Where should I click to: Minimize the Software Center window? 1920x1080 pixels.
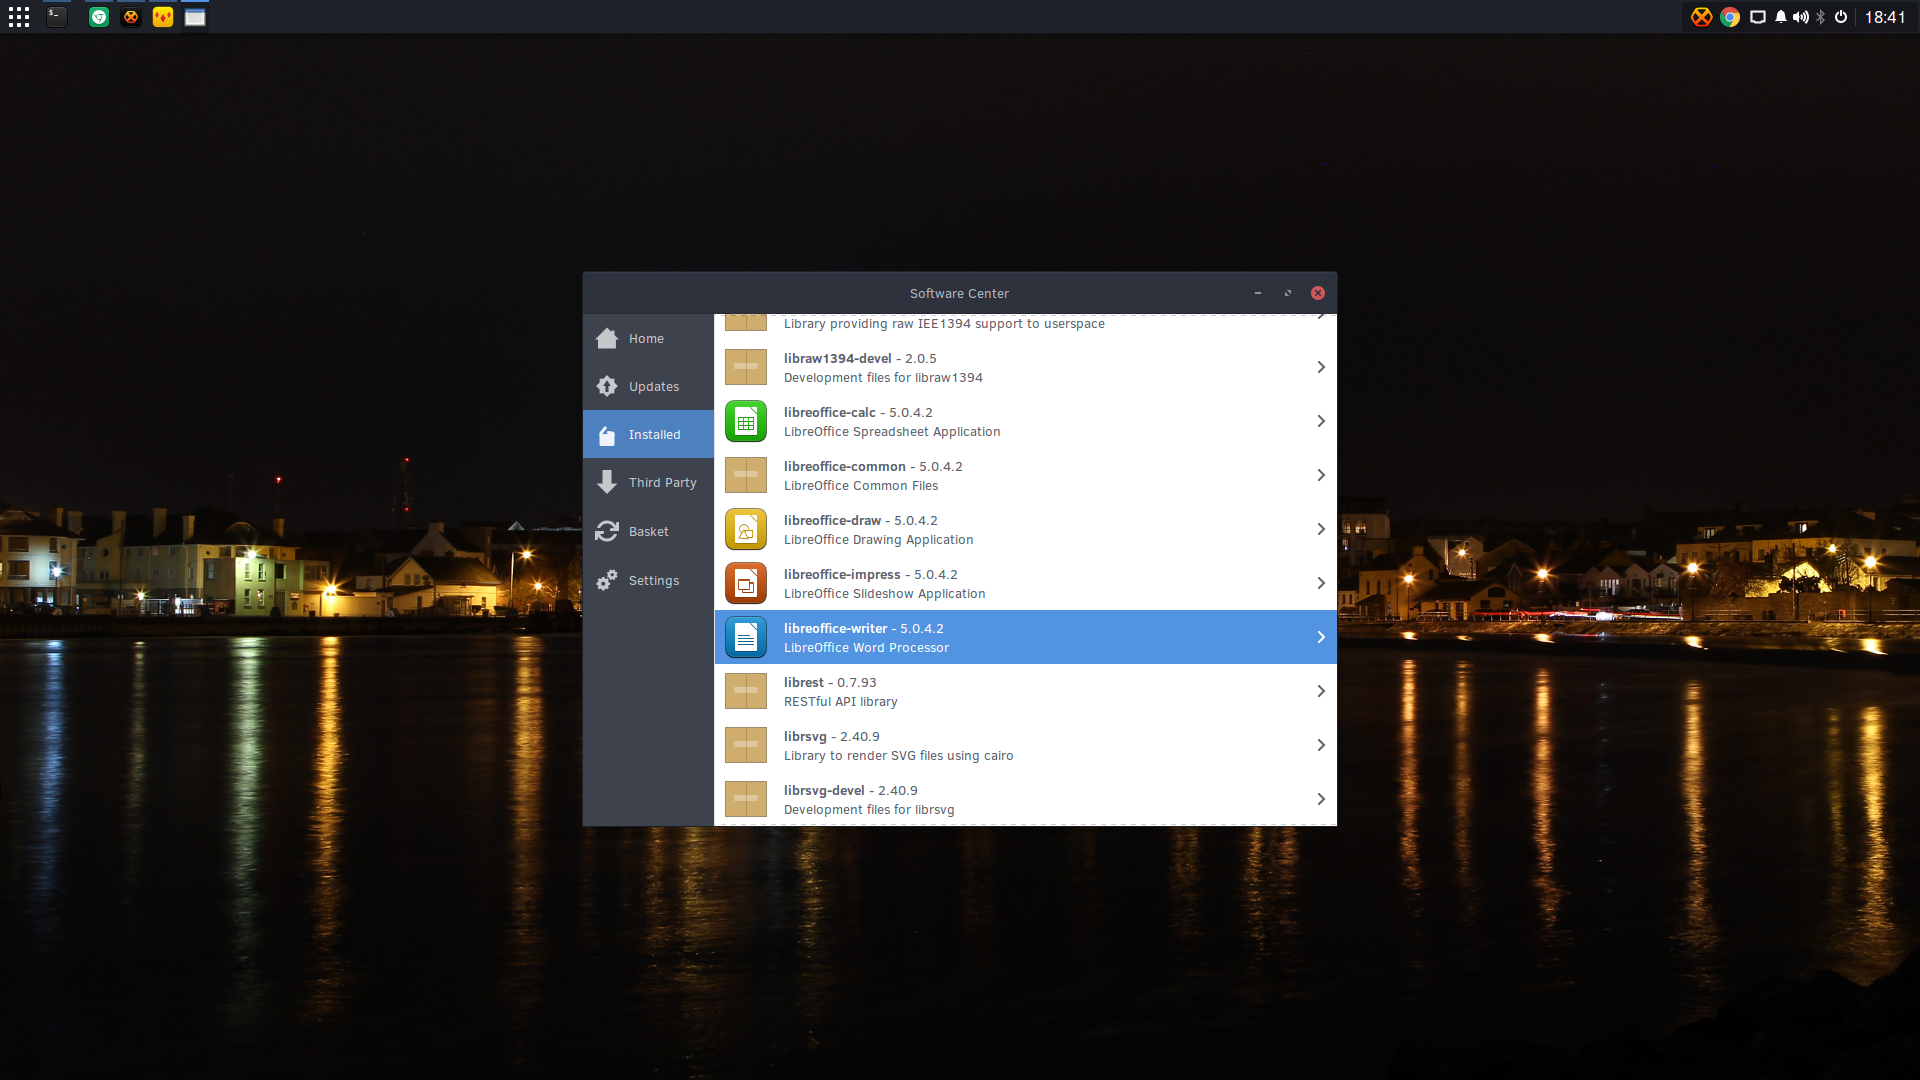(1258, 293)
